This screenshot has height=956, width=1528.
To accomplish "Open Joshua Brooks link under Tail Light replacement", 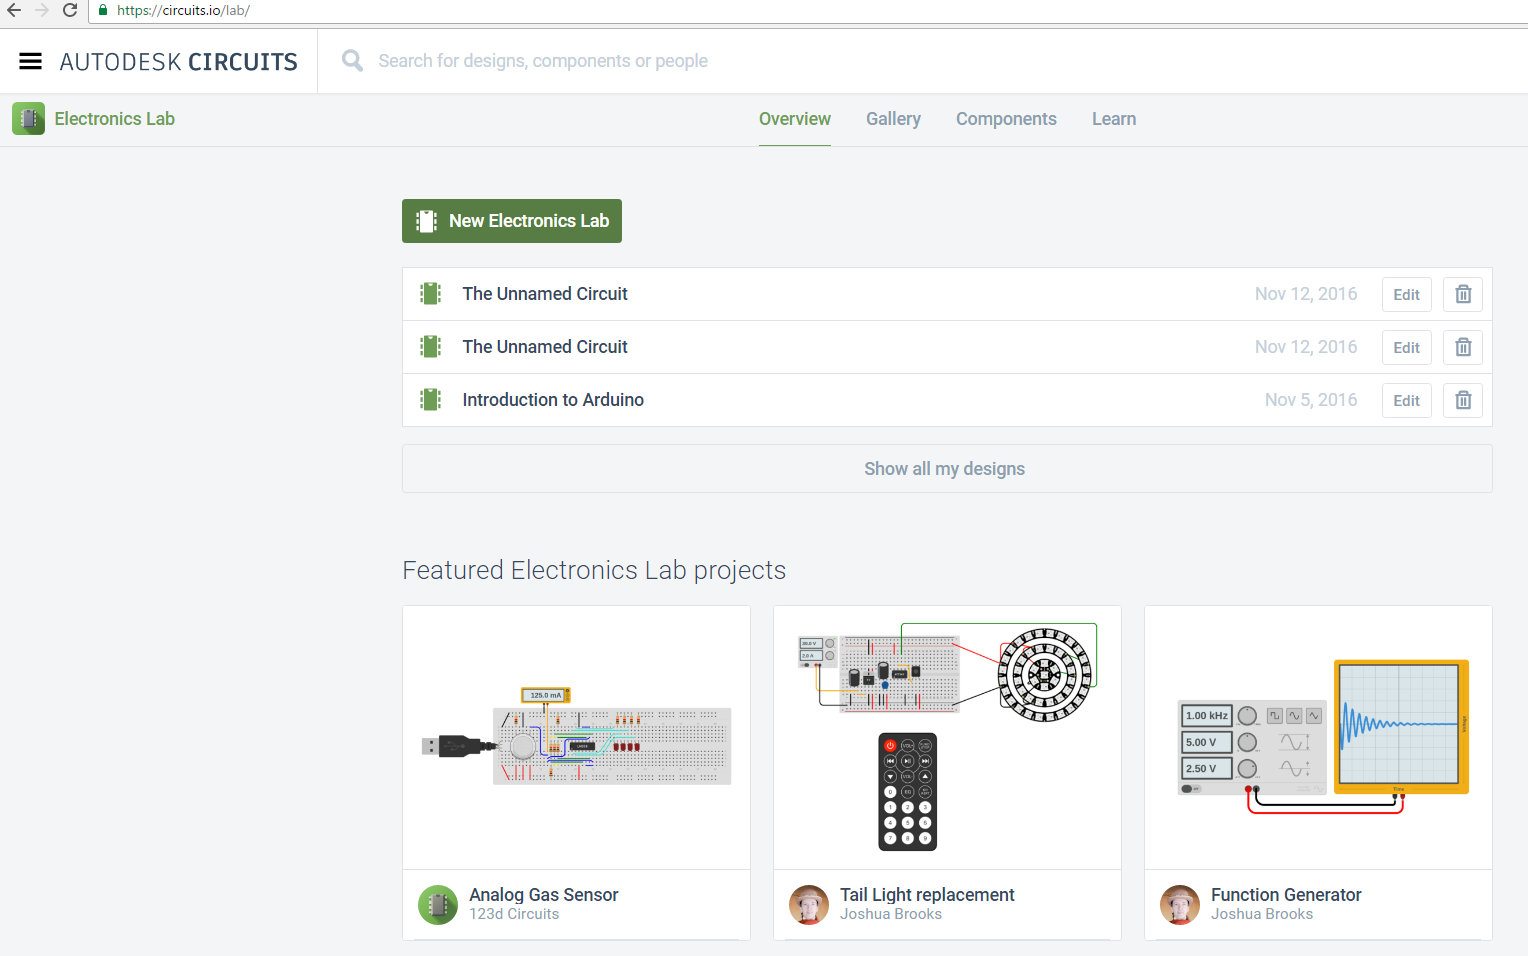I will click(891, 914).
